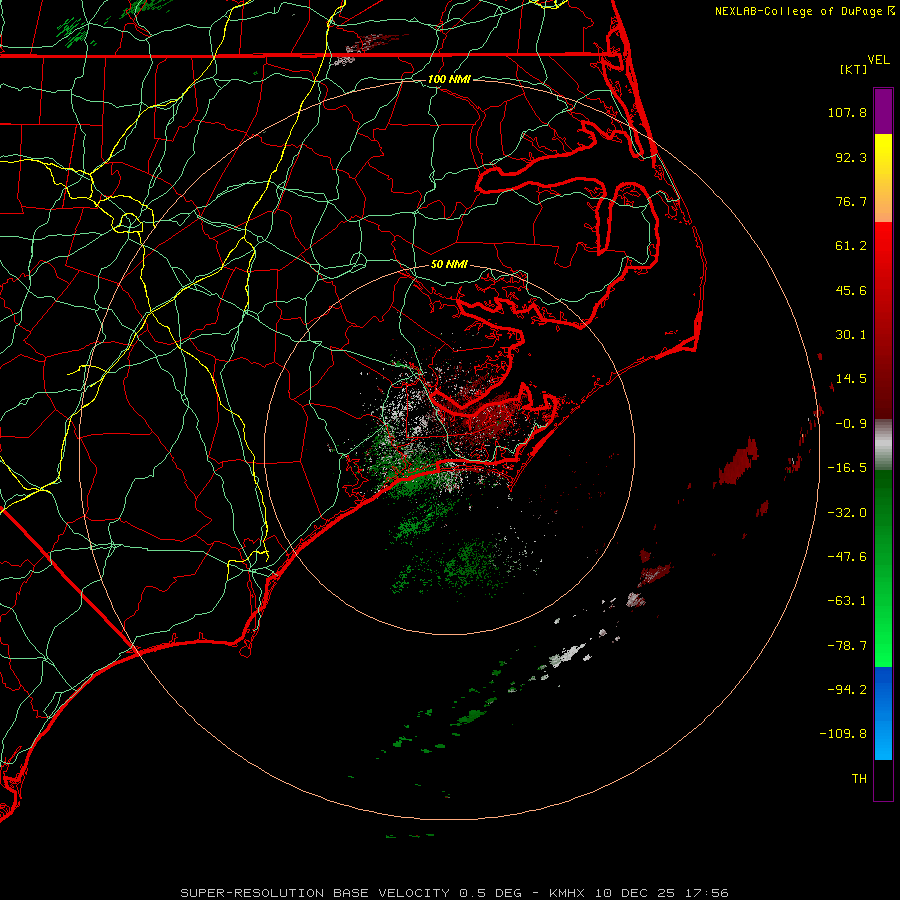This screenshot has height=900, width=900.
Task: Click the large red outbound echo offshore east
Action: (739, 461)
